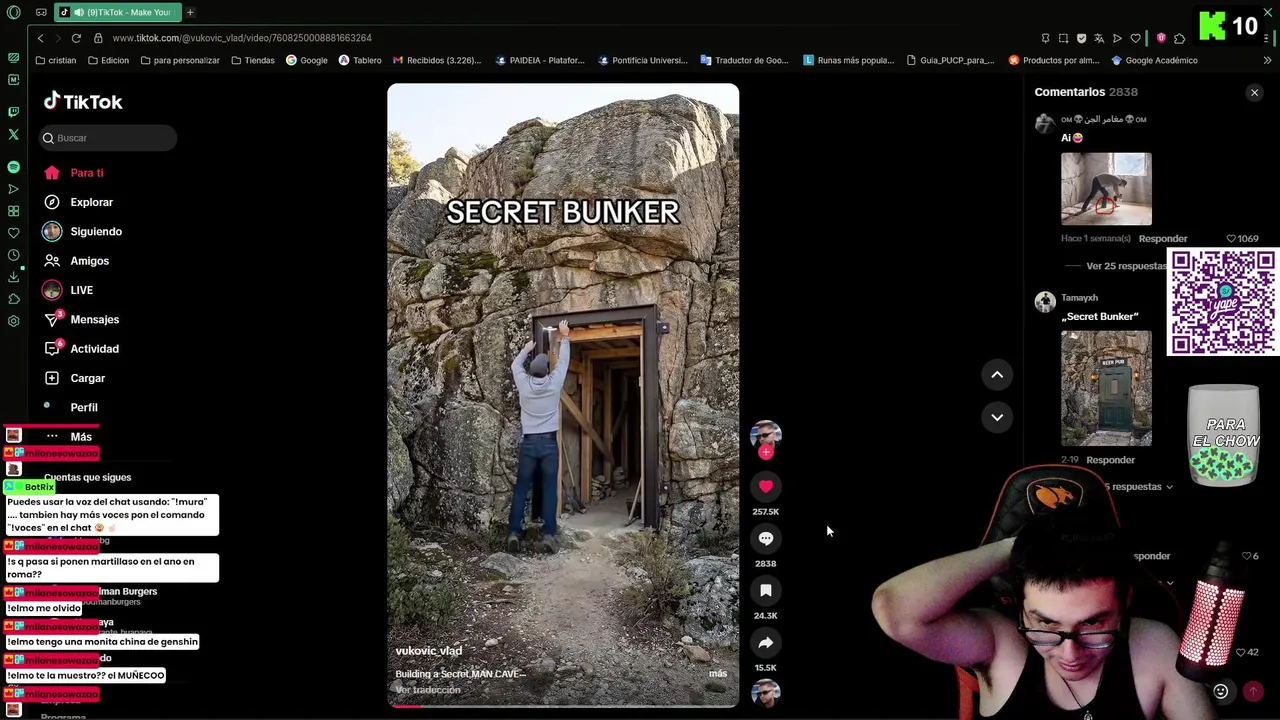Click the Buscar search field
Image resolution: width=1280 pixels, height=720 pixels.
click(x=108, y=138)
